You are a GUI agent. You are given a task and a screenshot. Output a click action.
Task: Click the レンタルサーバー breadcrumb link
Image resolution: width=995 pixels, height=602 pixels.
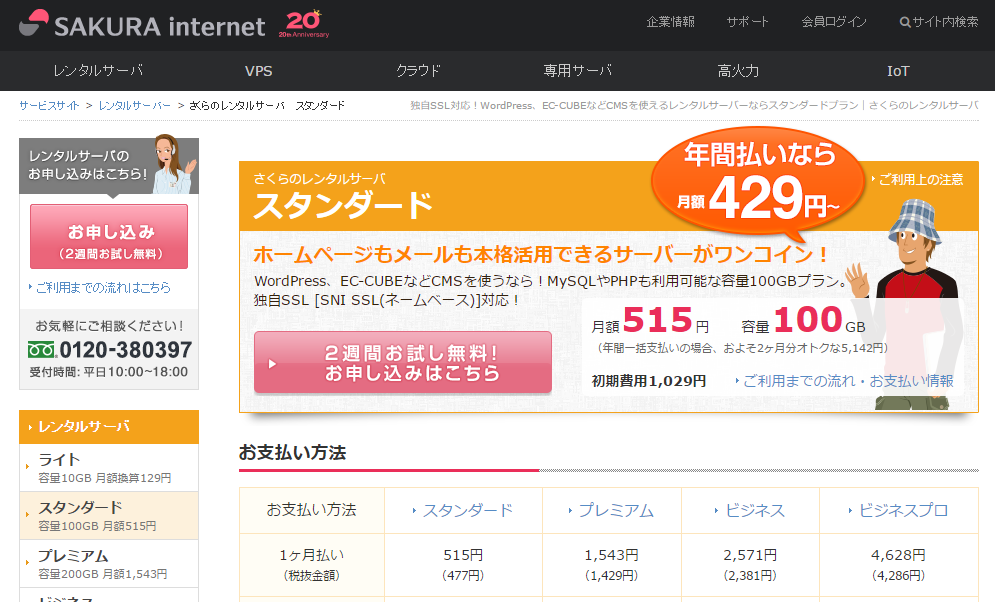point(135,105)
